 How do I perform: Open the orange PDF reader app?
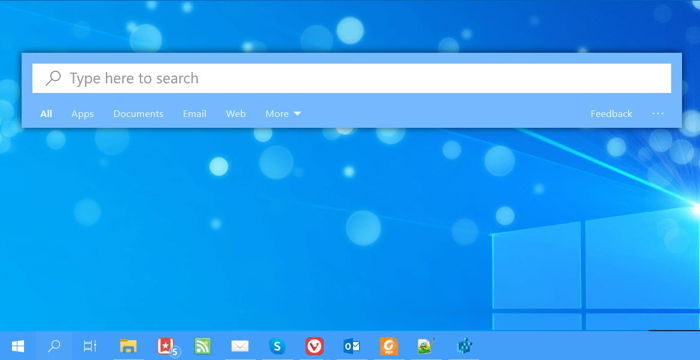(x=388, y=346)
